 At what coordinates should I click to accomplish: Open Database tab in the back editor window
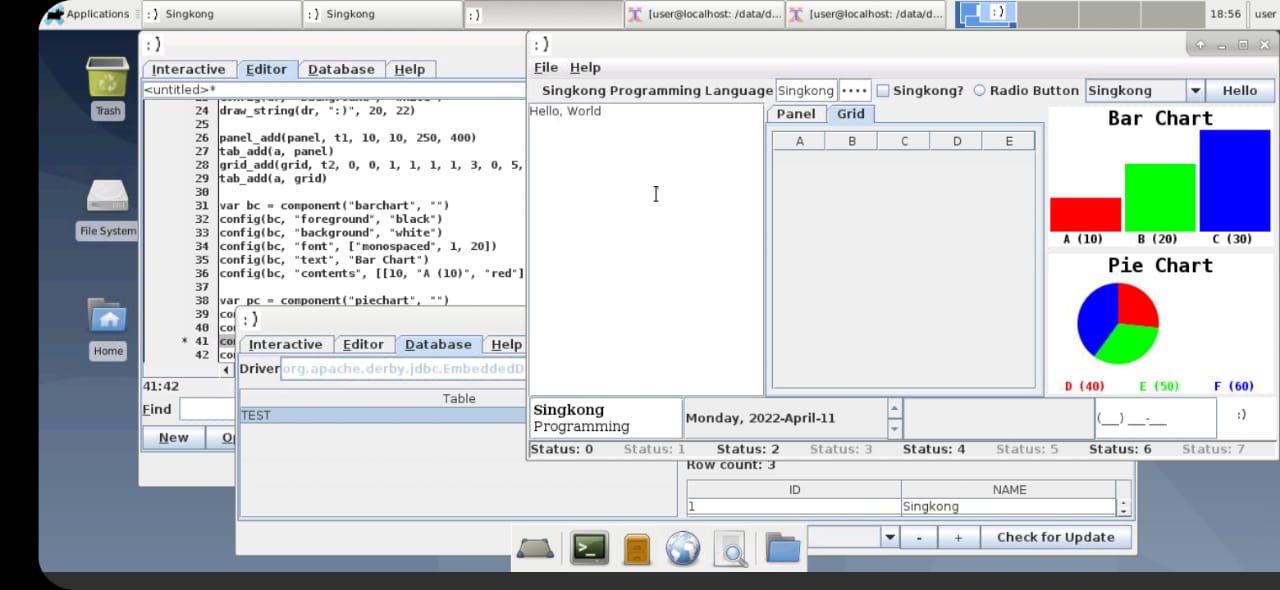(341, 69)
